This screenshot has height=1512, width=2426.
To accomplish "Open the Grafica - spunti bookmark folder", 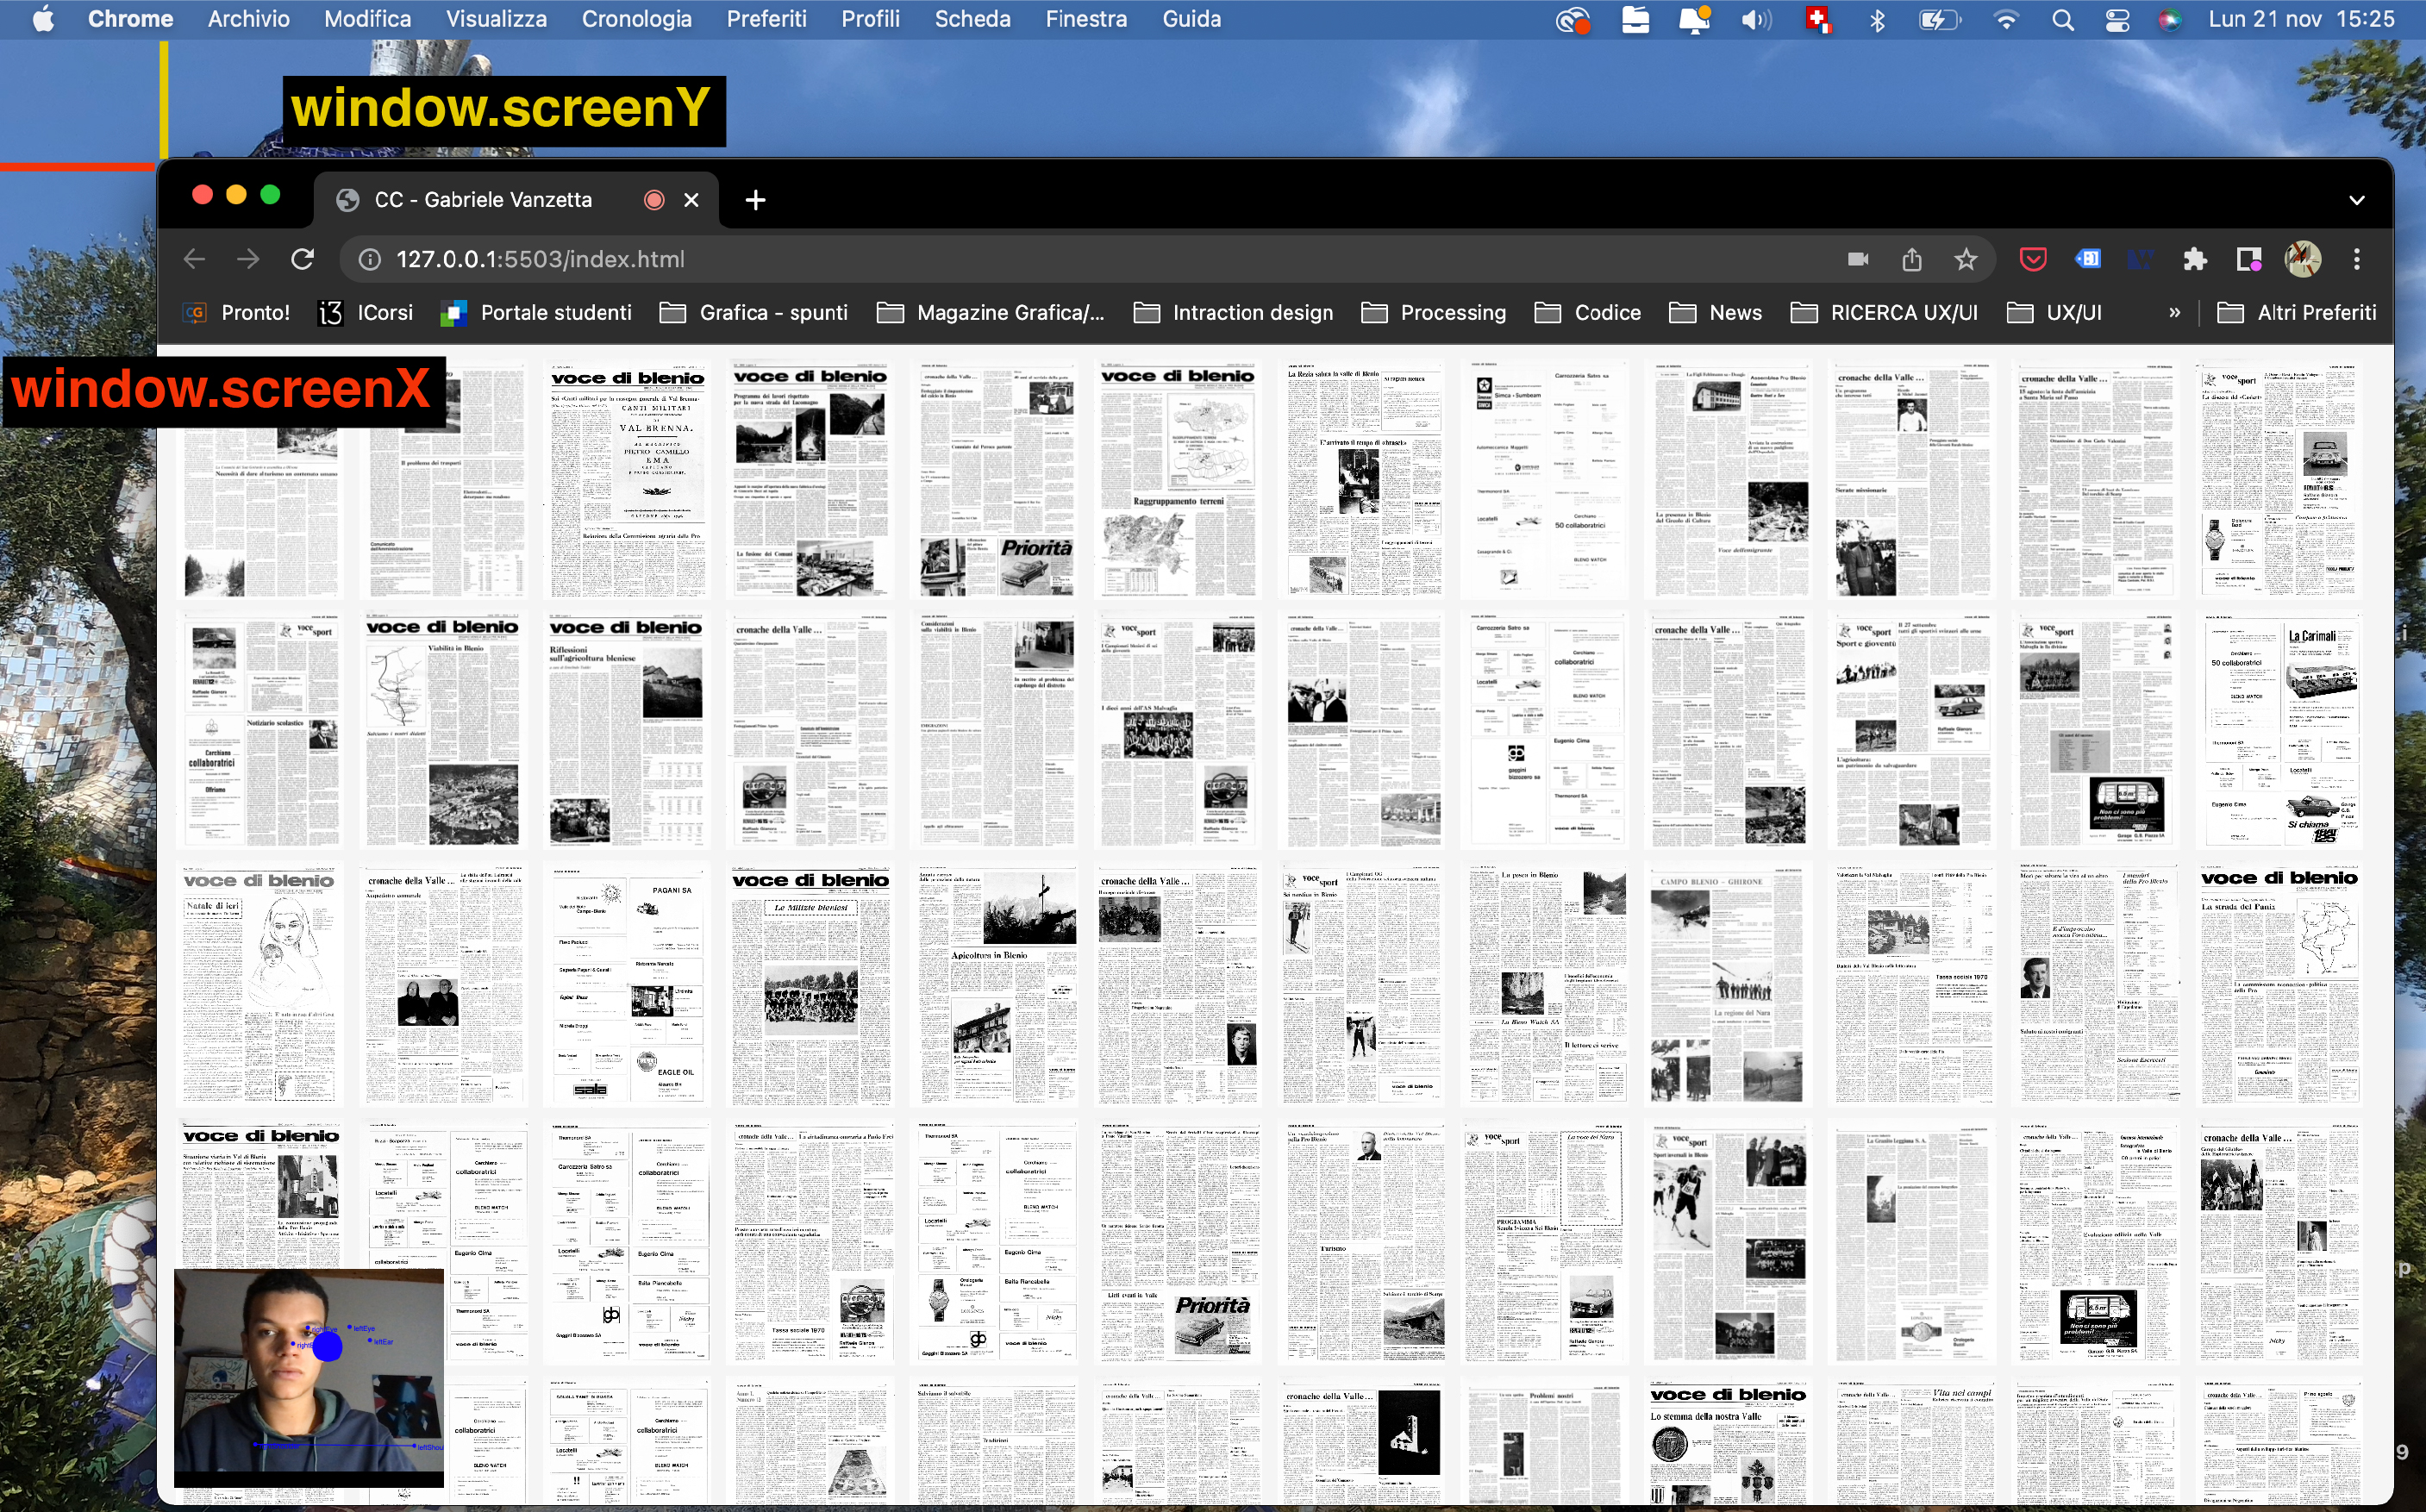I will pos(754,313).
